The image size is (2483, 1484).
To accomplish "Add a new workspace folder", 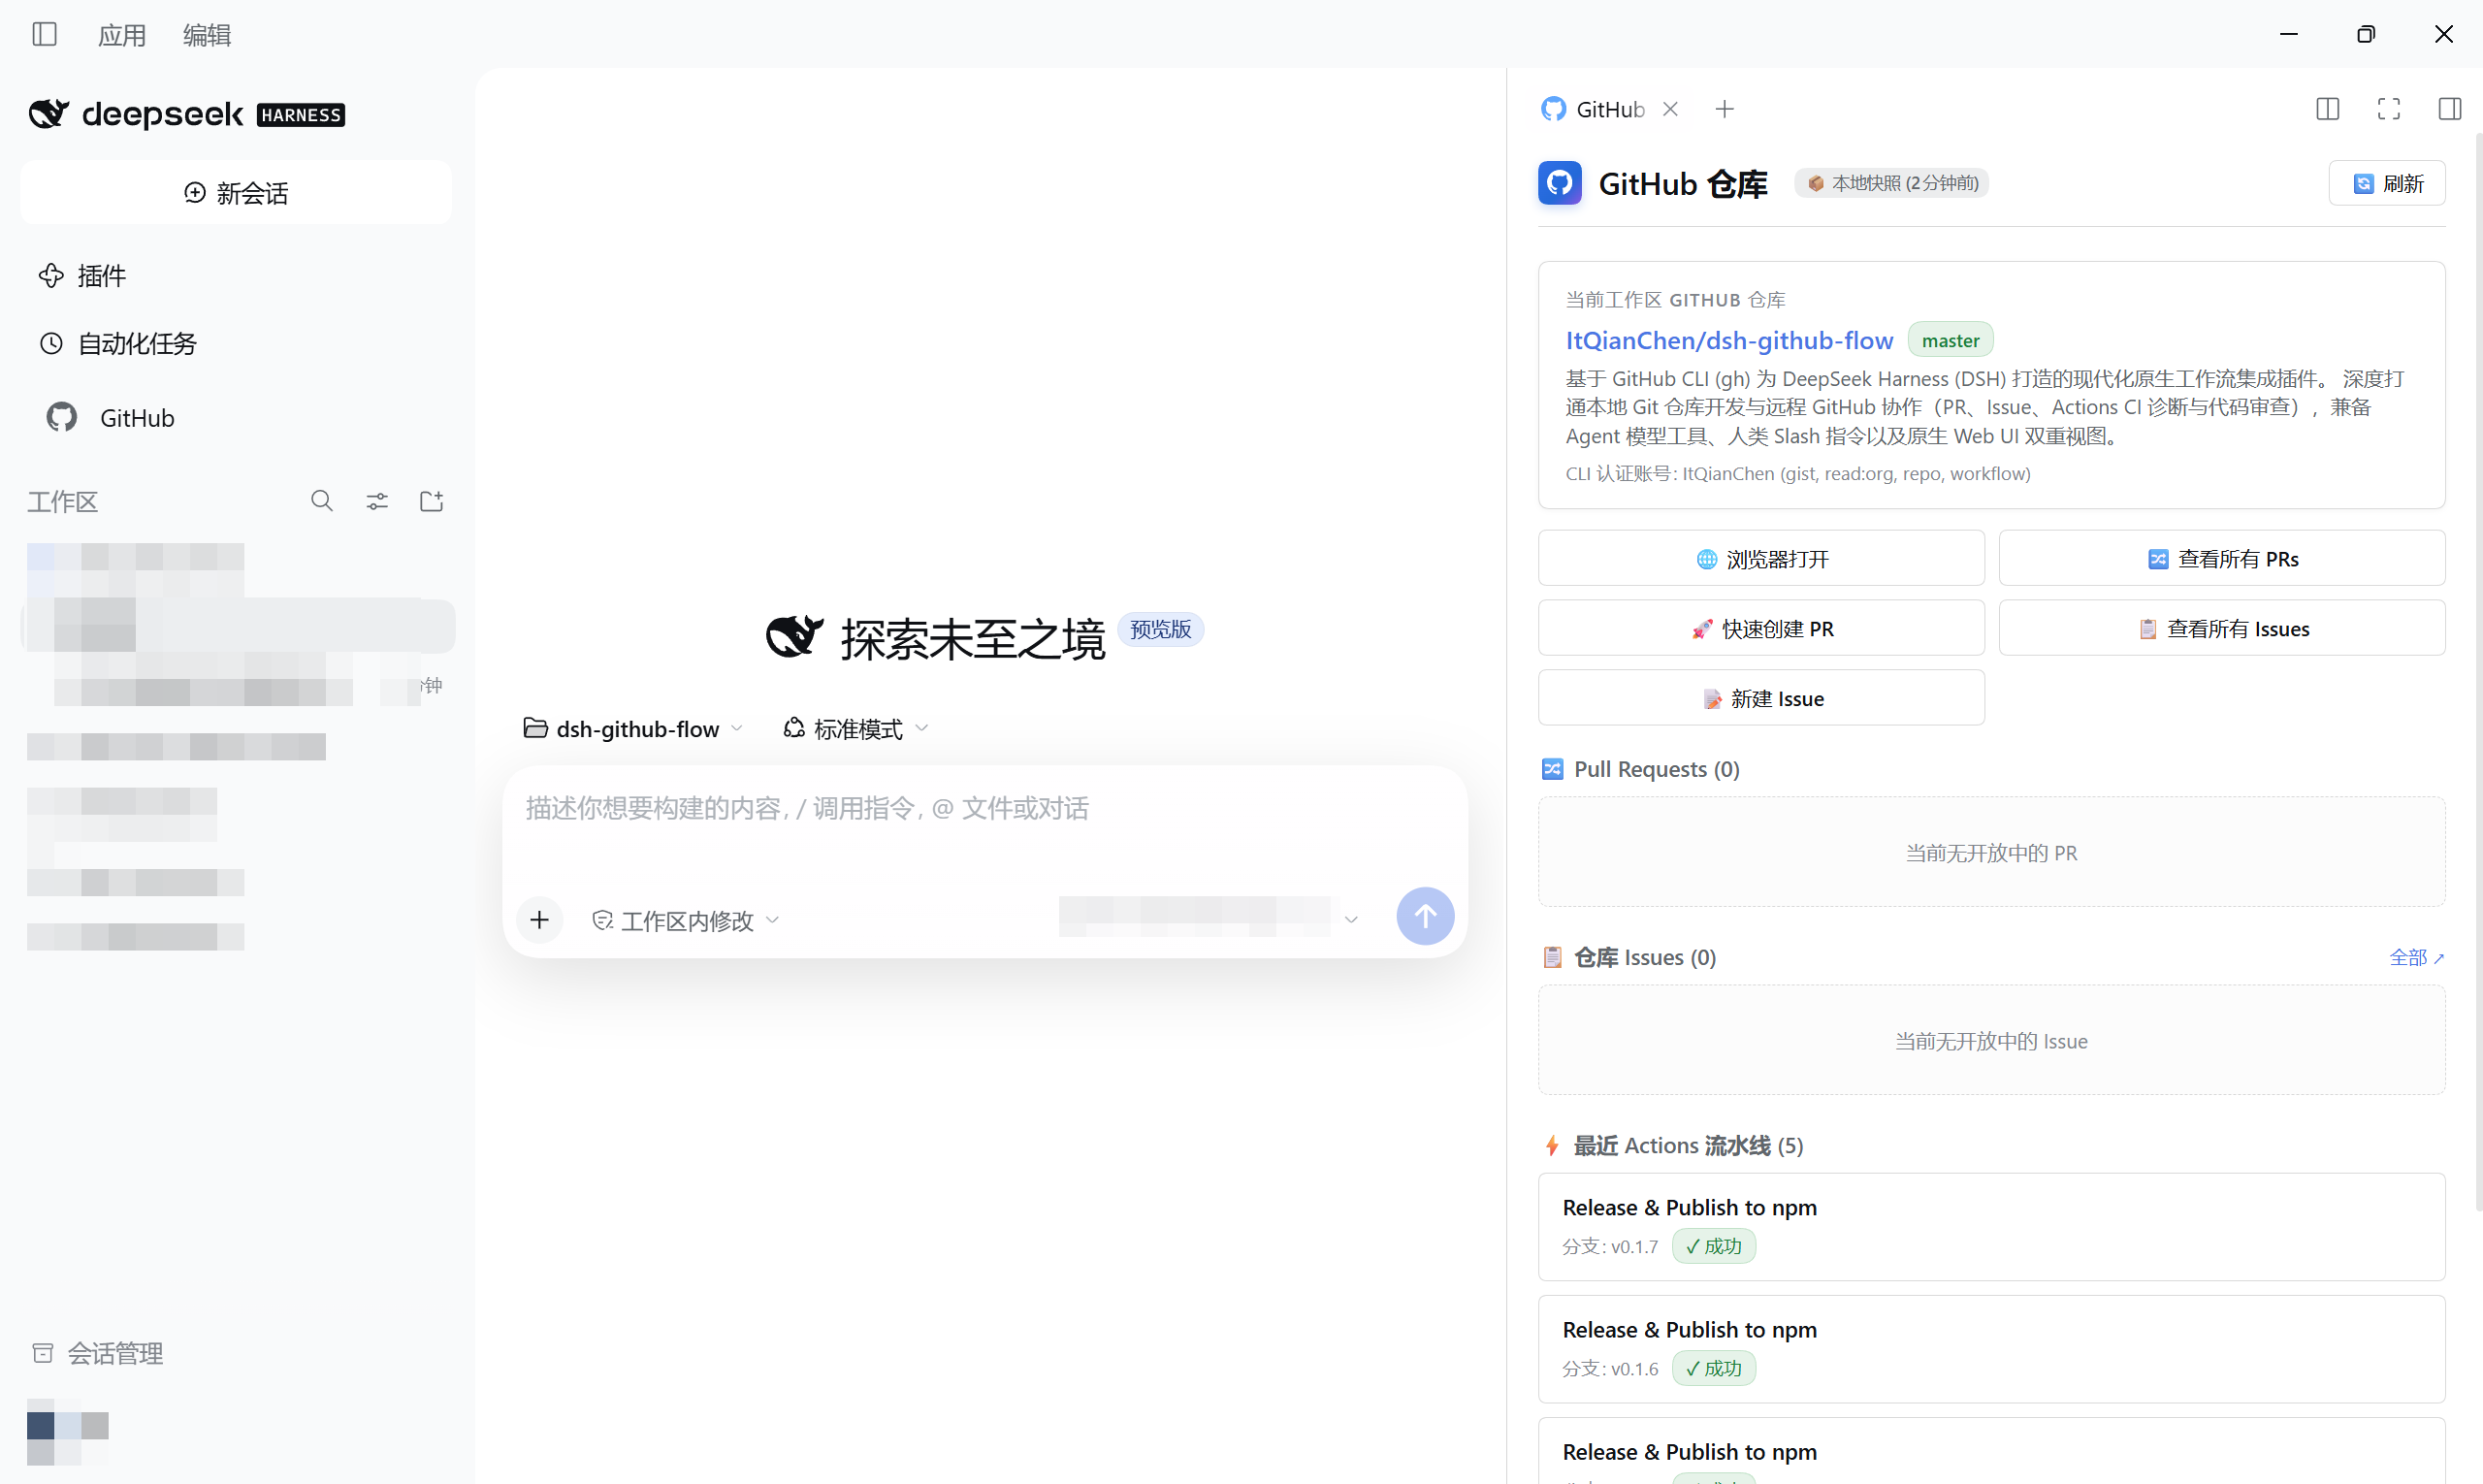I will tap(431, 501).
